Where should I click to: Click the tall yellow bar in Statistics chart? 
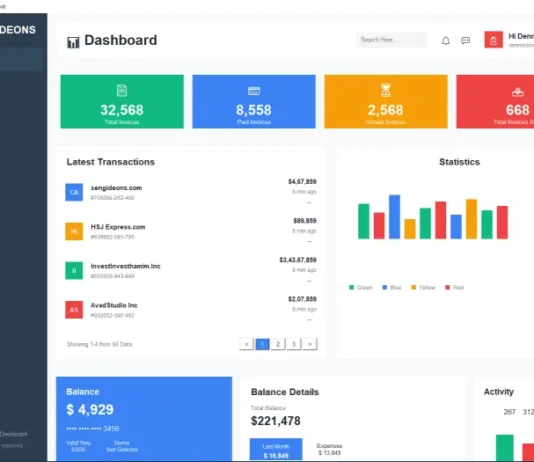pos(471,219)
